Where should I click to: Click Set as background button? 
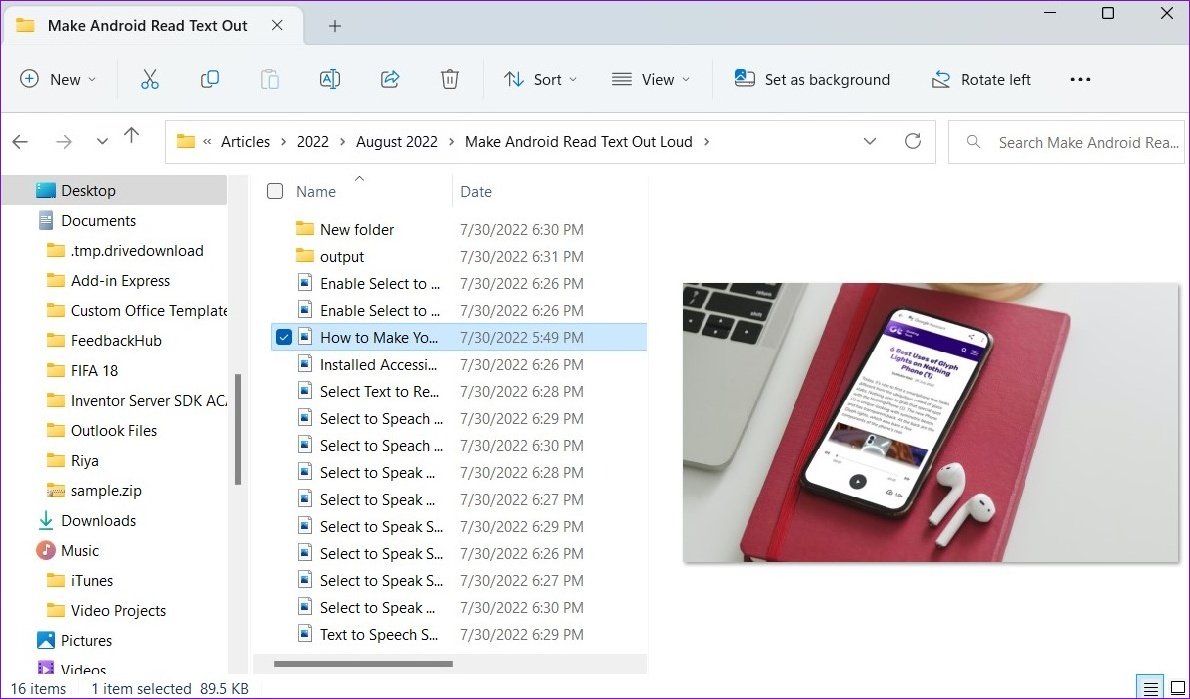[812, 80]
